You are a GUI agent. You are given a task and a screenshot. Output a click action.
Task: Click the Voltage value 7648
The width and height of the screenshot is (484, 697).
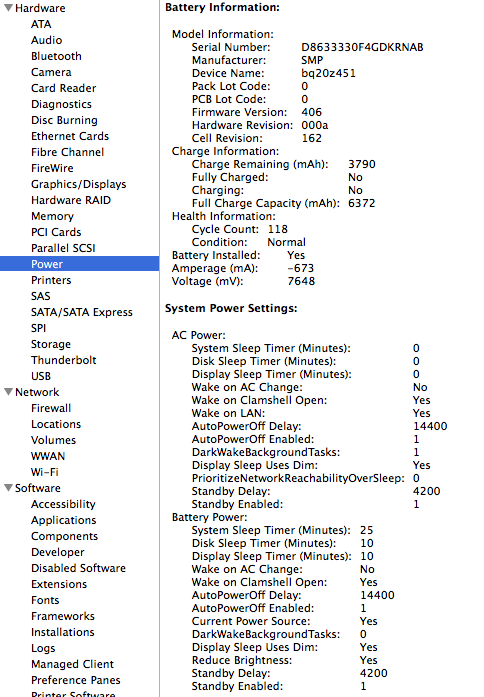click(301, 281)
